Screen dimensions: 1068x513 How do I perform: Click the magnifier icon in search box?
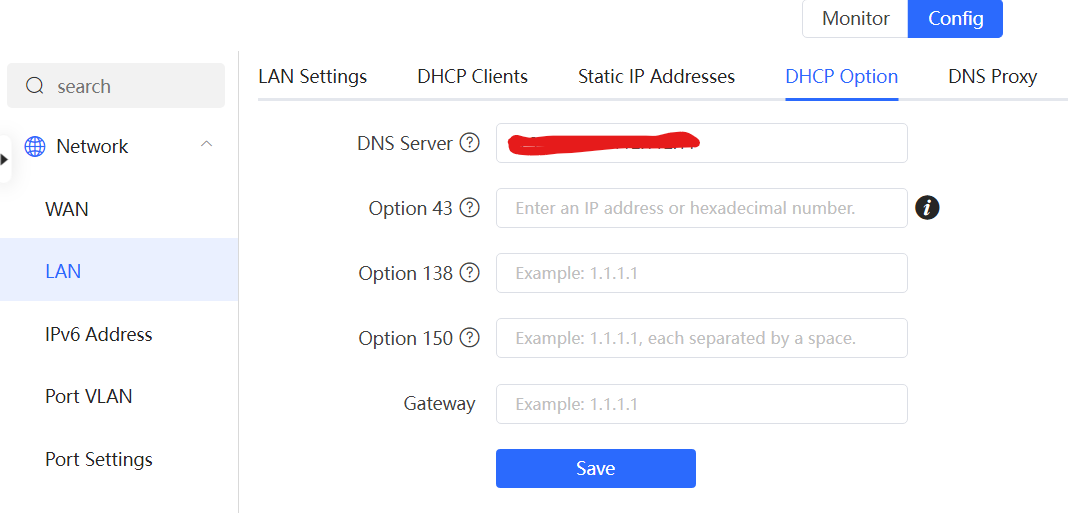pos(35,86)
